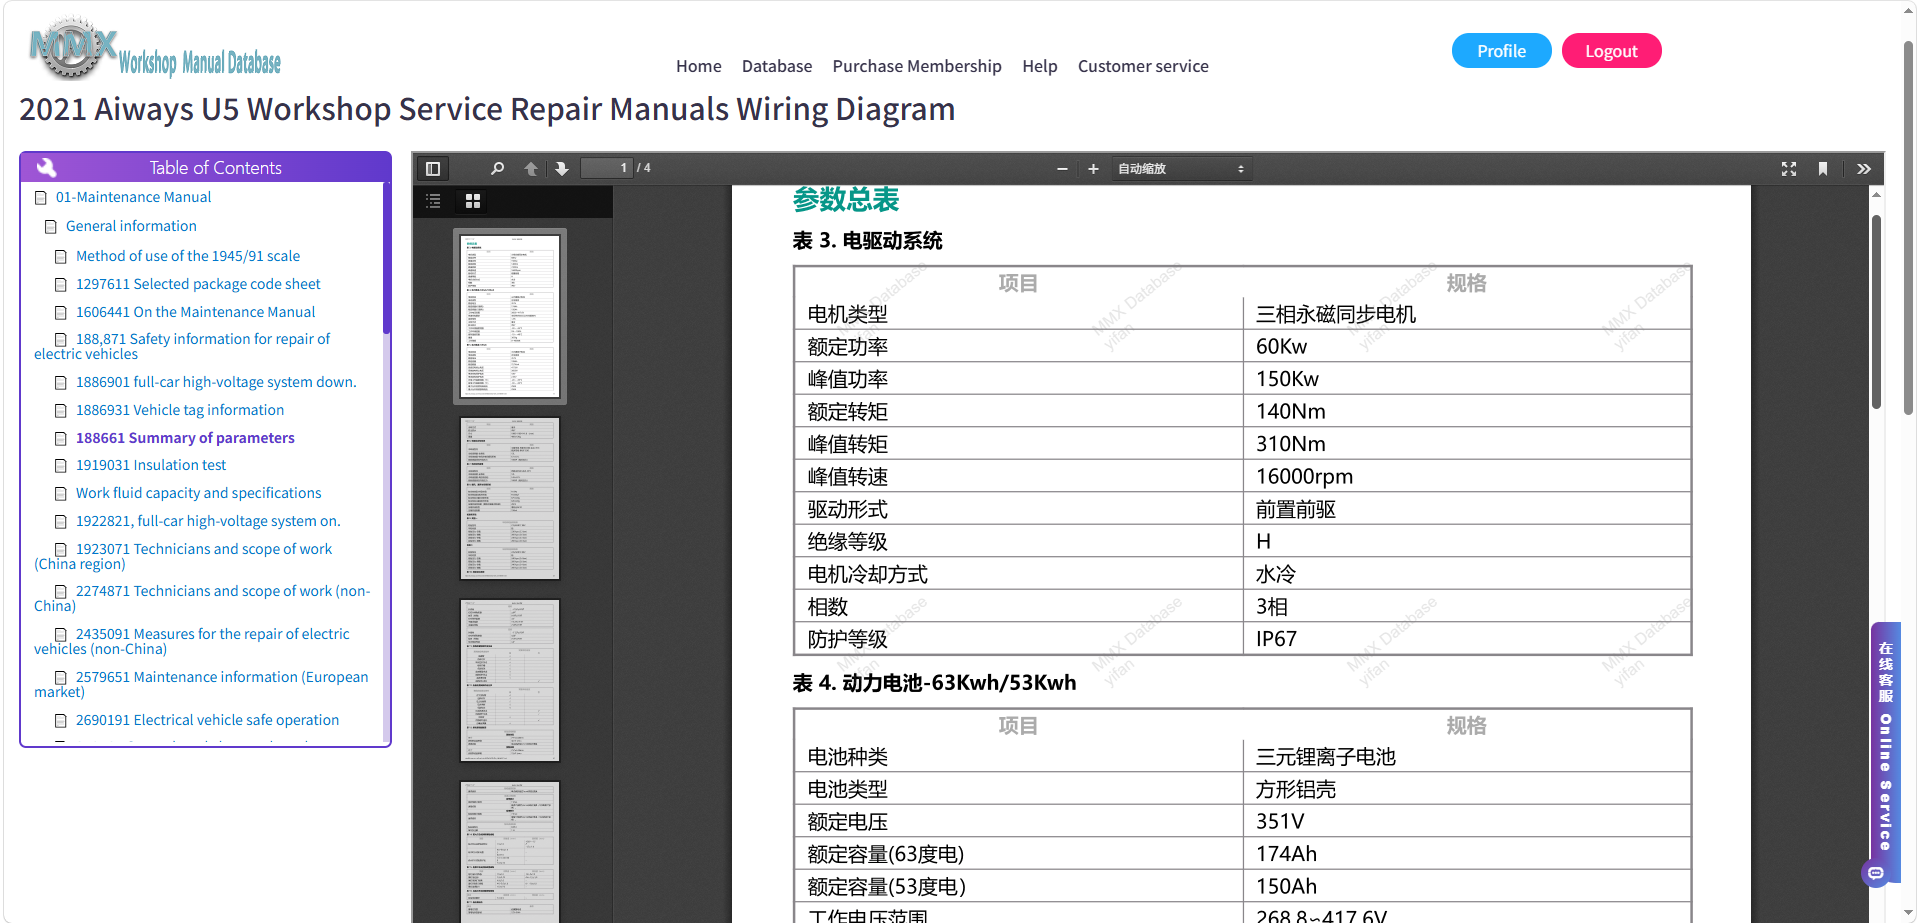Open the Home menu item
Image resolution: width=1920 pixels, height=923 pixels.
pos(699,66)
